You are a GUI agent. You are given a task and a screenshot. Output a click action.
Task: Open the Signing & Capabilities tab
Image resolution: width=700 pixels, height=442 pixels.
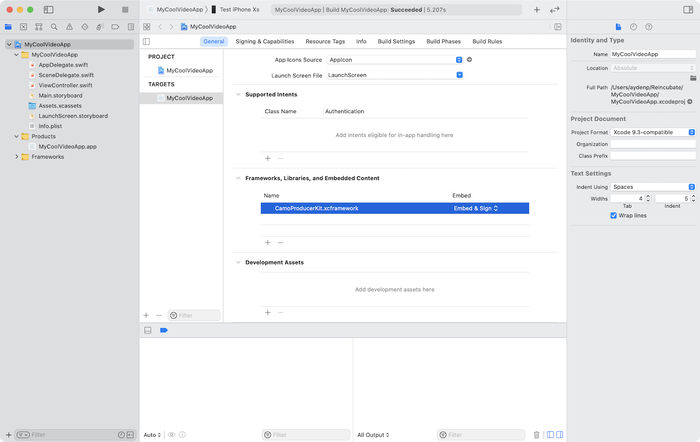tap(265, 41)
